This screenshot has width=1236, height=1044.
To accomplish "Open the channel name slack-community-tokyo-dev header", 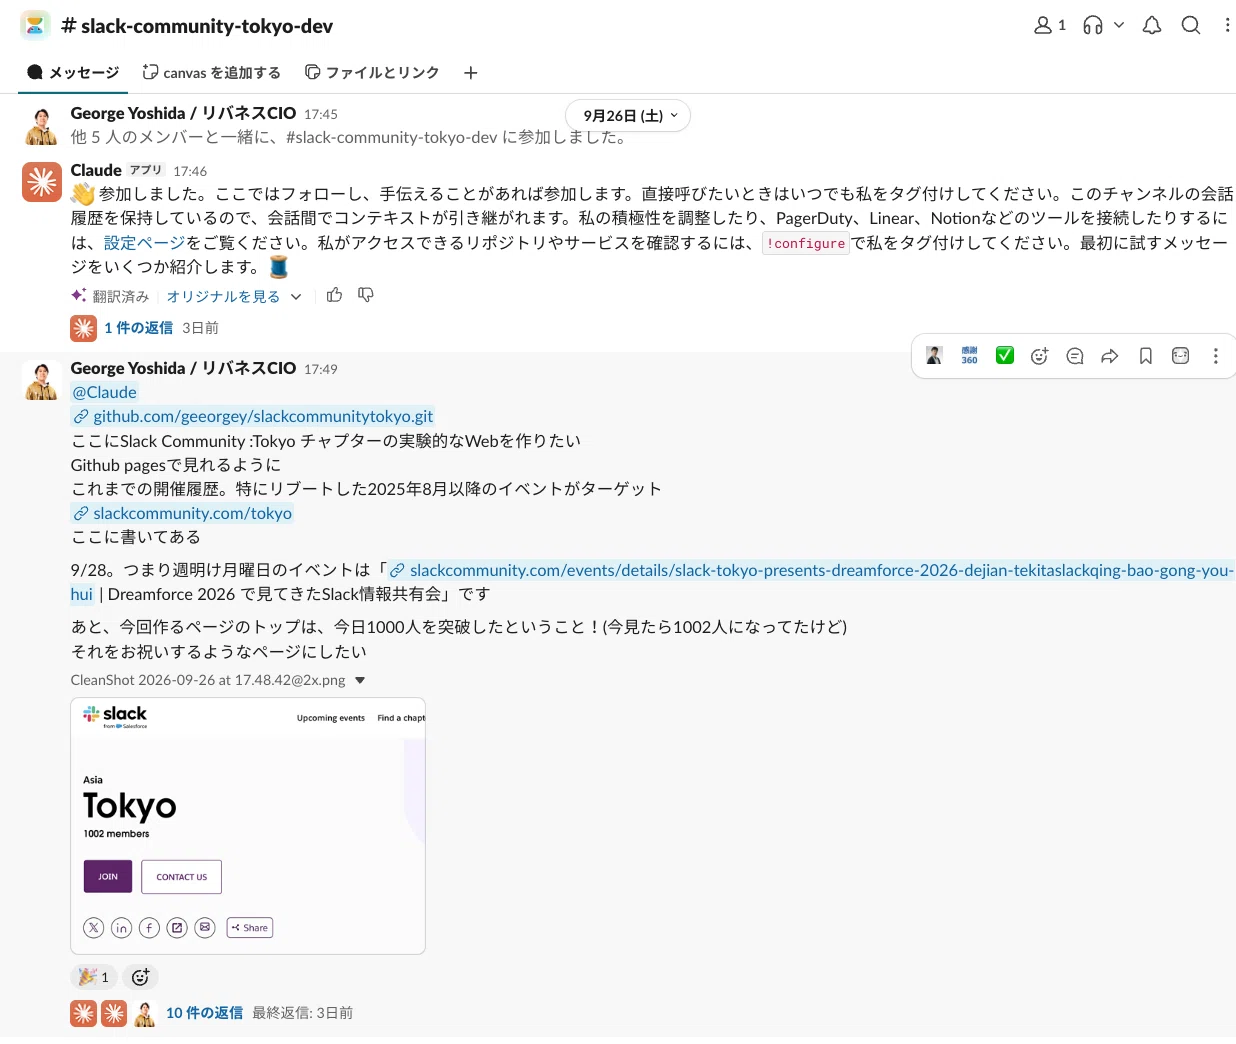I will [197, 26].
